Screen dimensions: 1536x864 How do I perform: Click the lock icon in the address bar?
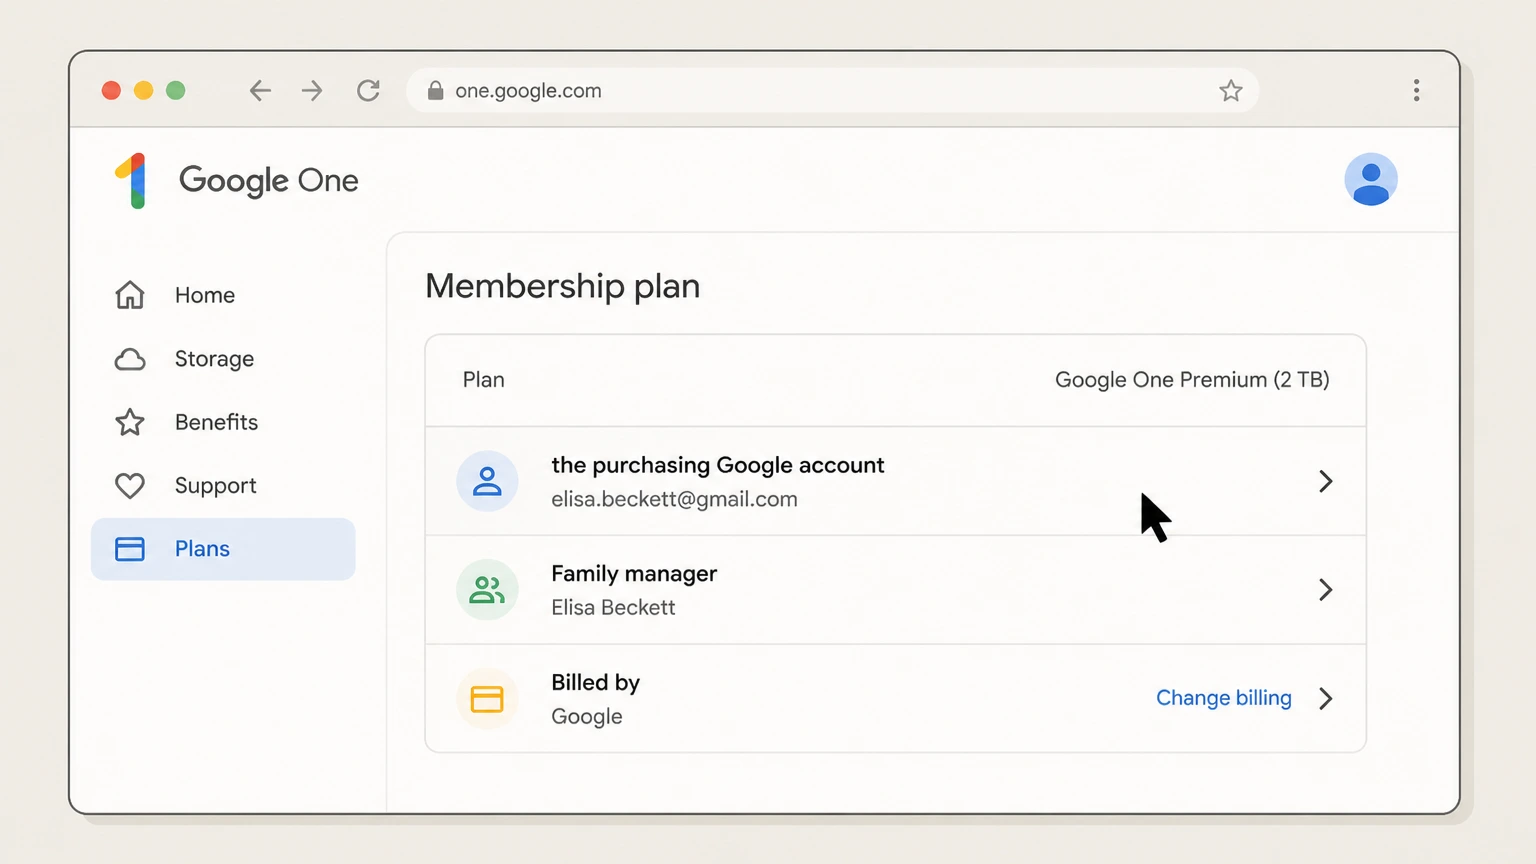pos(435,91)
